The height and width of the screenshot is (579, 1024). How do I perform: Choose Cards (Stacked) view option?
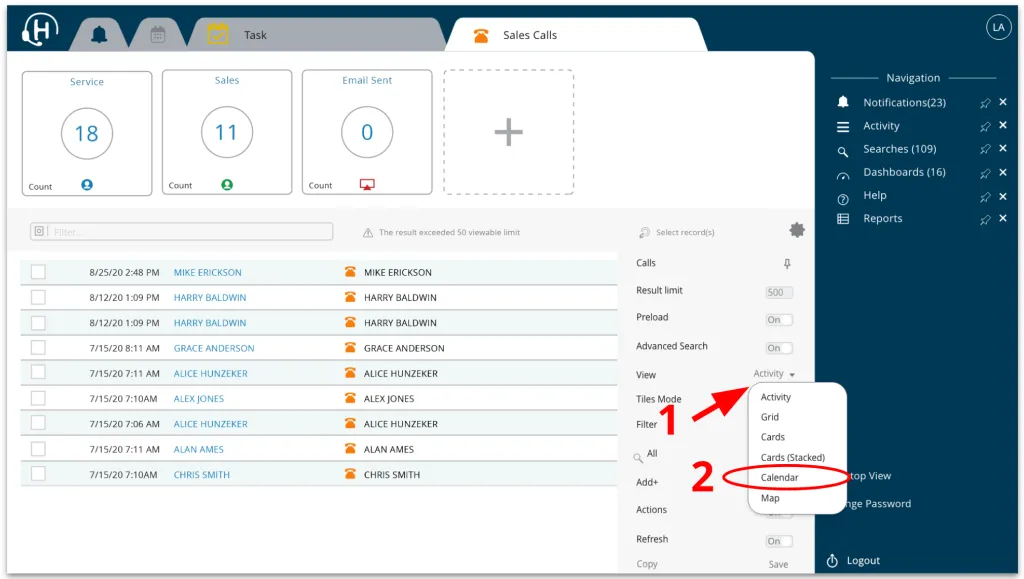pos(793,457)
